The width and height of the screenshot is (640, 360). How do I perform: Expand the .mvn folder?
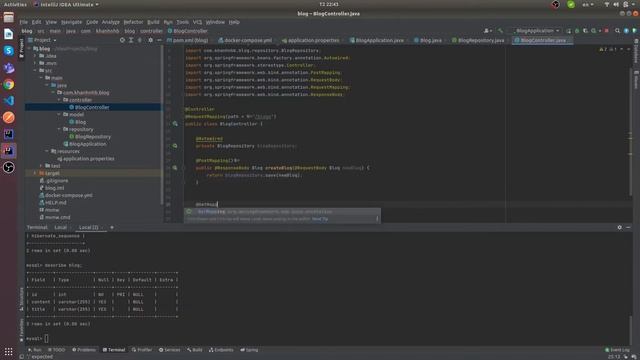click(36, 63)
